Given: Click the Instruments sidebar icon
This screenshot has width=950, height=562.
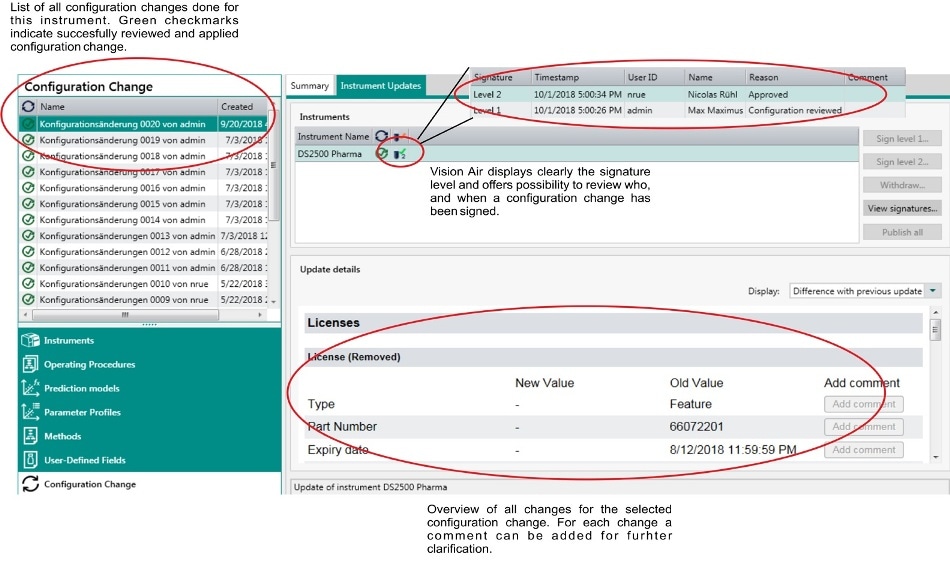Looking at the screenshot, I should coord(30,340).
